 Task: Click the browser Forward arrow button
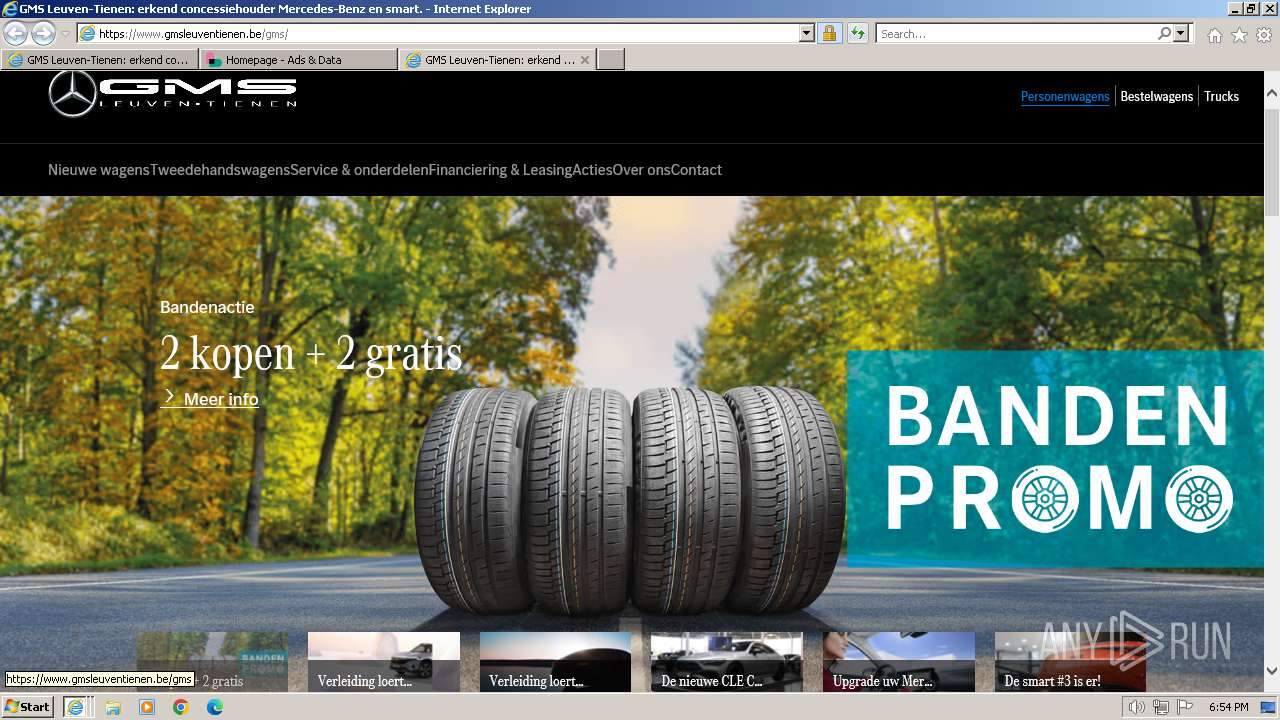pos(43,33)
